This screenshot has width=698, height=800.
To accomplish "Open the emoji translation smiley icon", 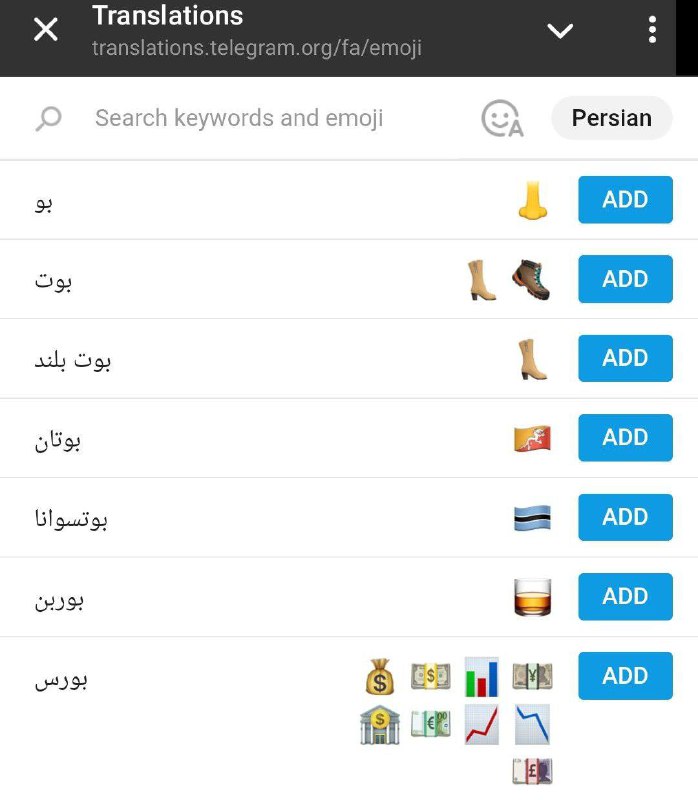I will 502,118.
